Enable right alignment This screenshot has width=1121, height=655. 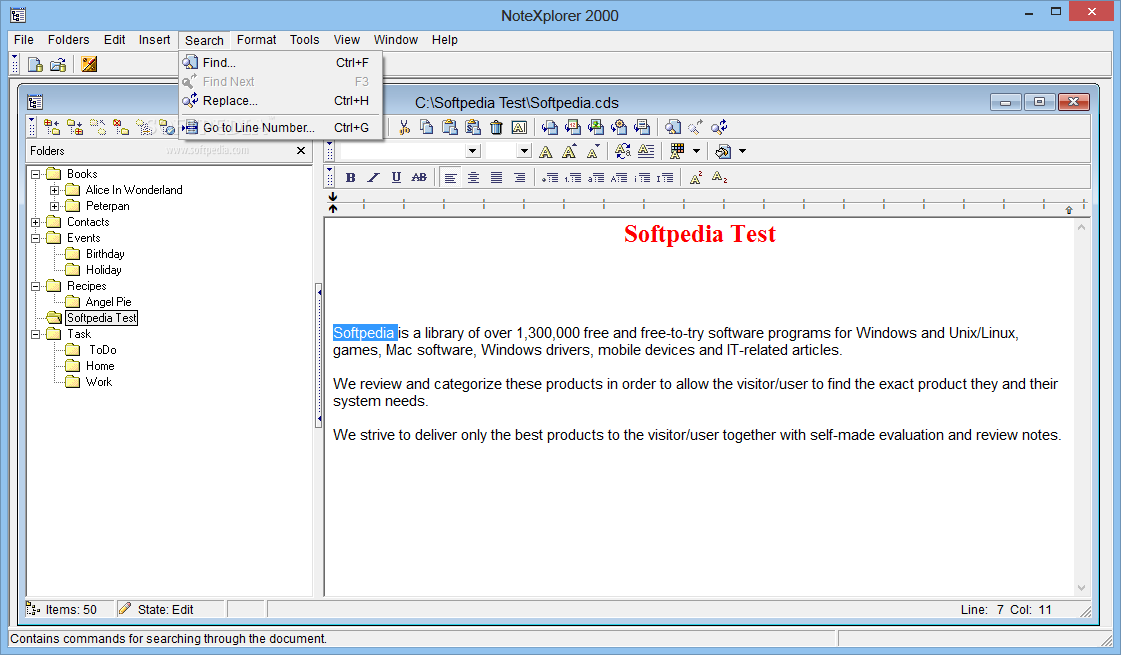519,177
